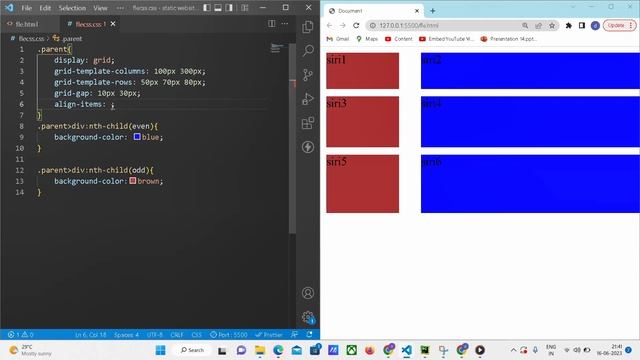Viewport: 640px width, 360px height.
Task: Show hidden system tray icons
Action: [513, 350]
